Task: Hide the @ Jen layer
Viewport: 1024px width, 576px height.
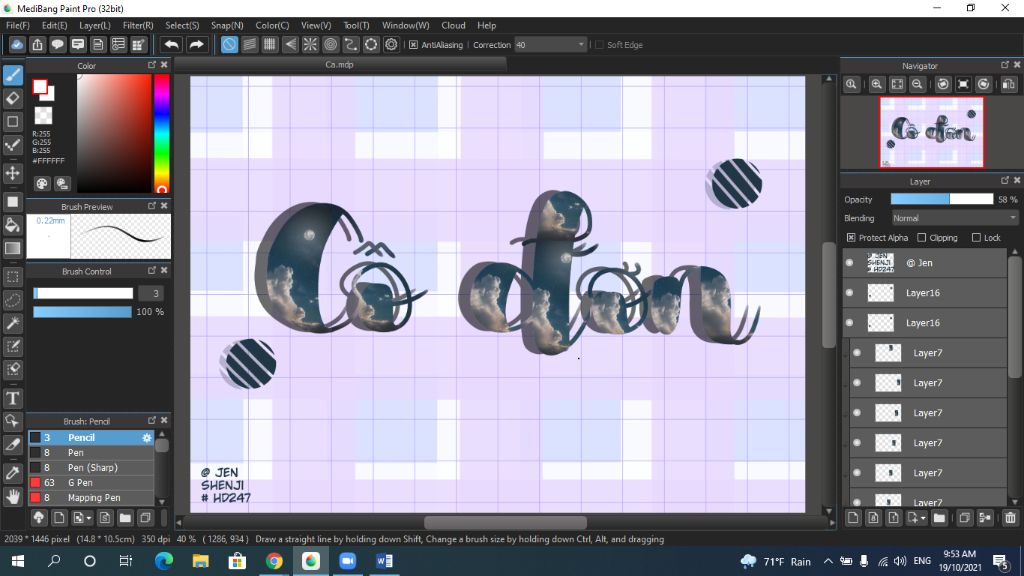Action: [850, 263]
